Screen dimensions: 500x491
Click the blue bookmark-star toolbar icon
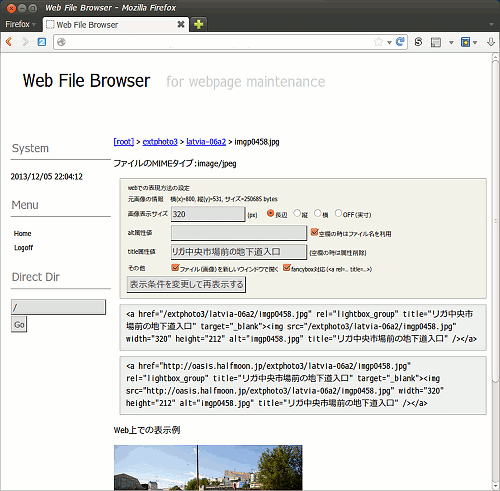point(465,42)
